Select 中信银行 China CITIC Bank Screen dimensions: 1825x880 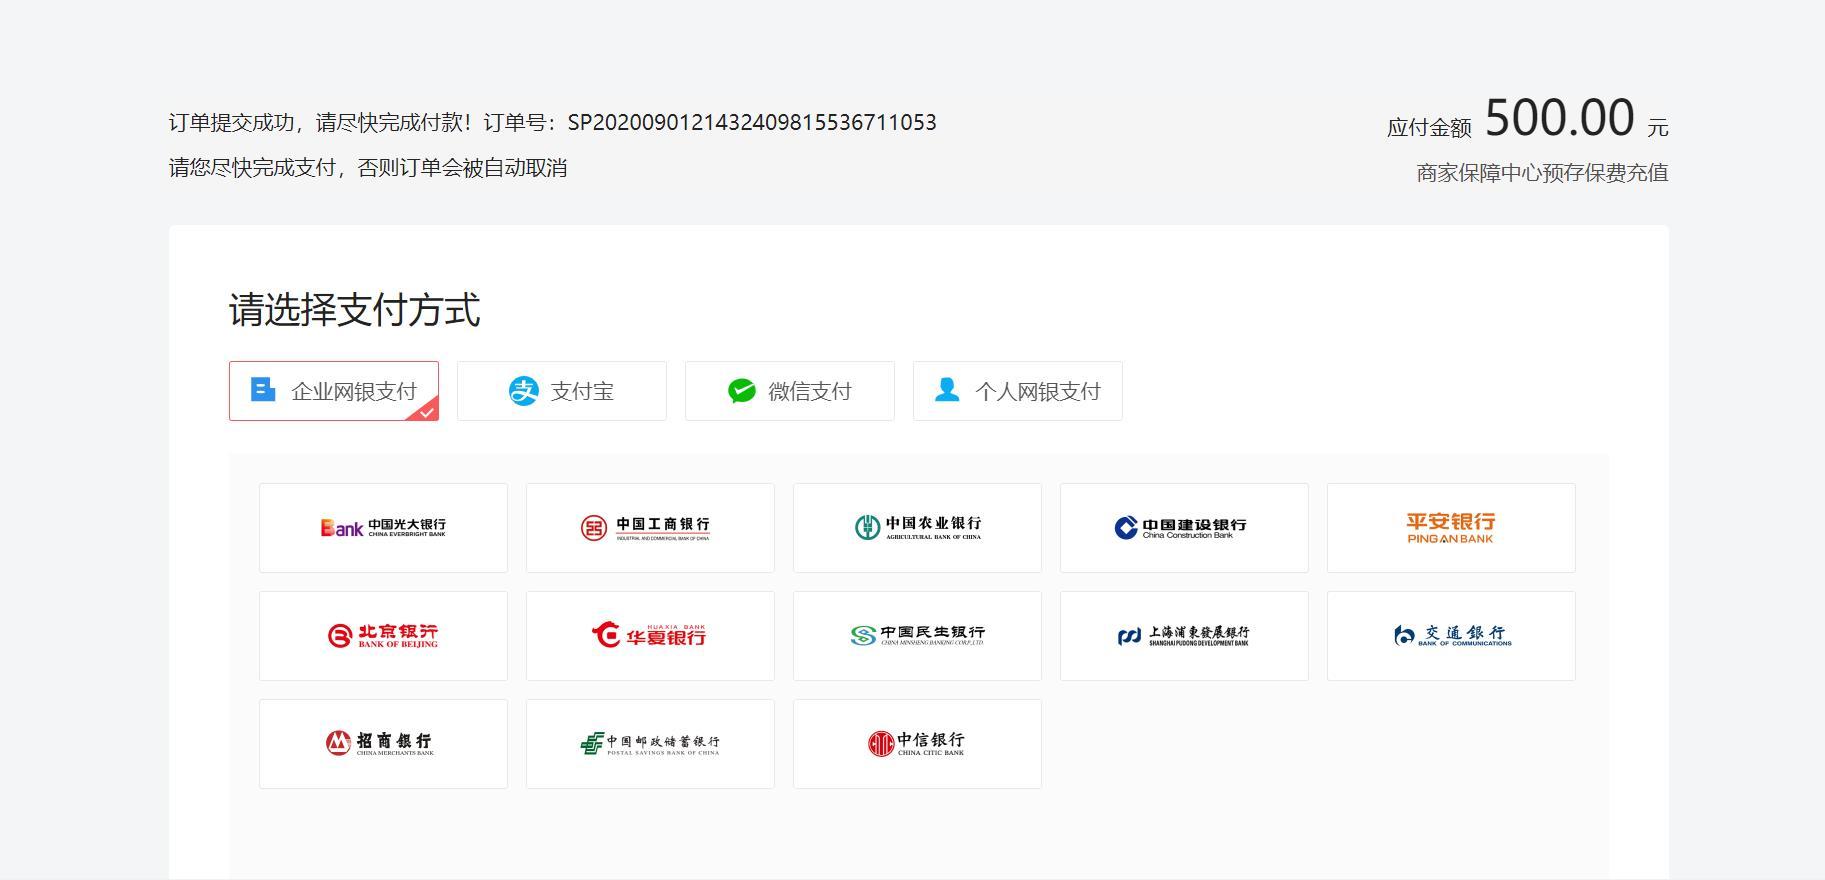[917, 744]
